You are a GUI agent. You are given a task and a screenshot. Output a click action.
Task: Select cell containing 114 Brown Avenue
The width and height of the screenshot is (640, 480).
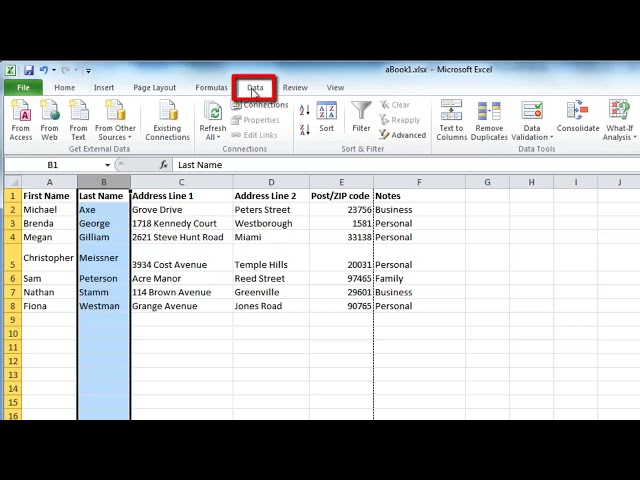point(182,292)
